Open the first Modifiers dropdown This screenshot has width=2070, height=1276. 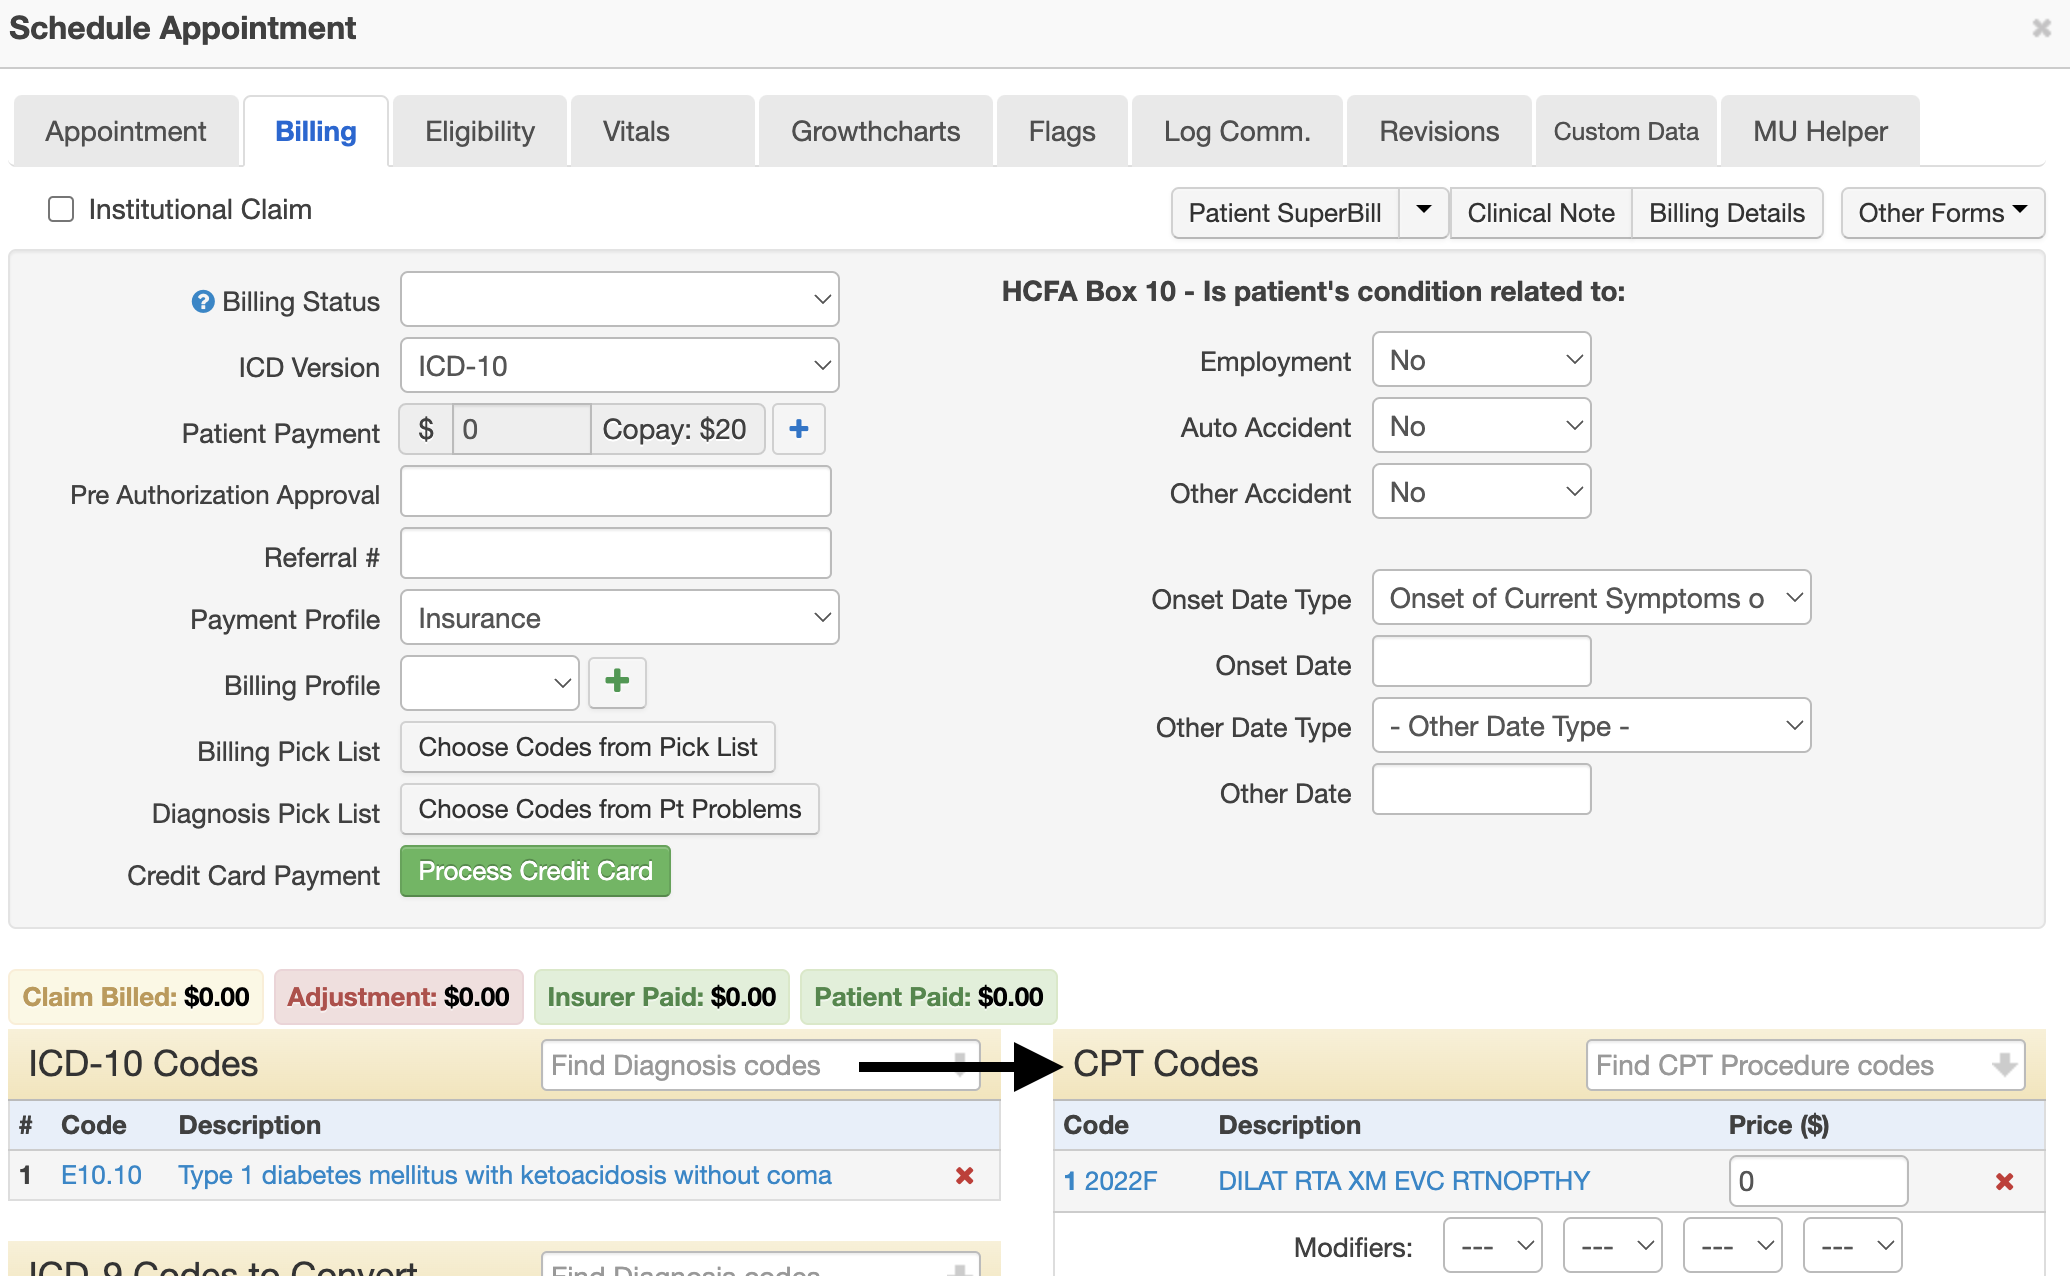pos(1493,1245)
